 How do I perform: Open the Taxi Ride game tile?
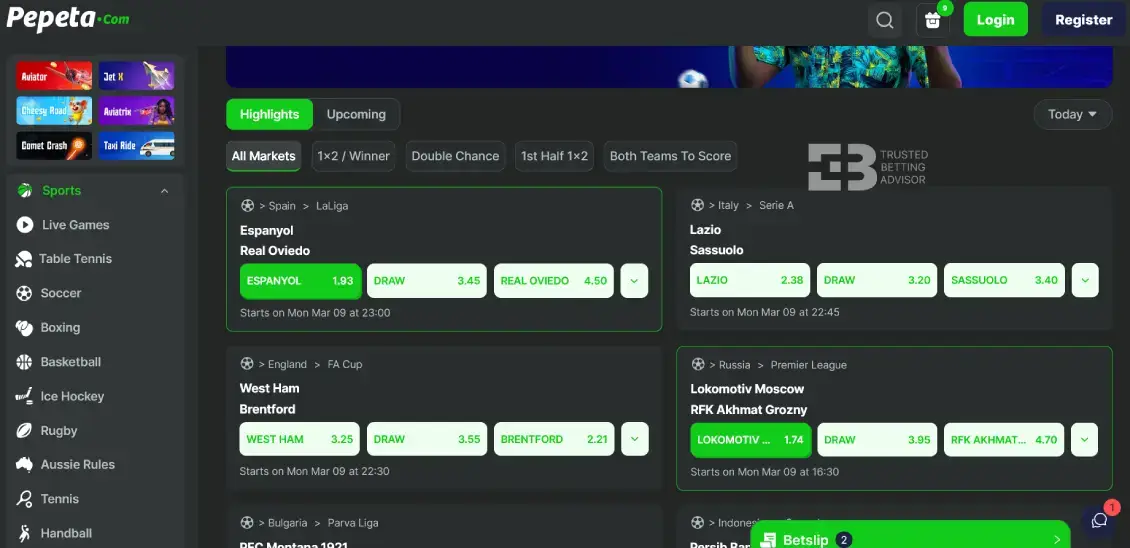click(x=136, y=146)
